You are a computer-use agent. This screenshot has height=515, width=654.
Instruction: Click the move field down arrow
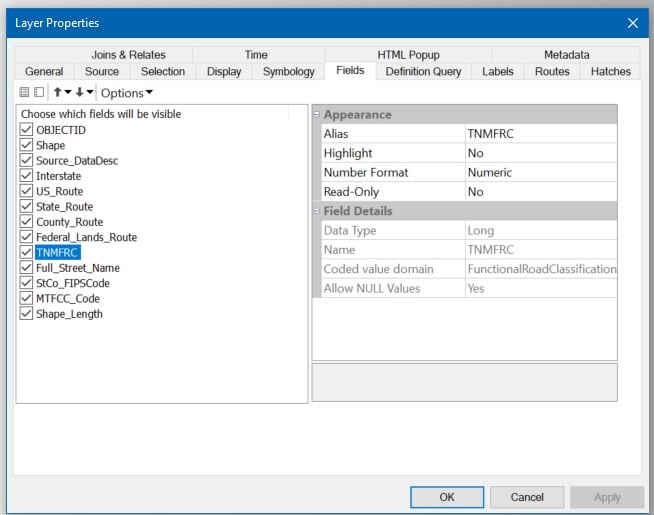point(79,92)
